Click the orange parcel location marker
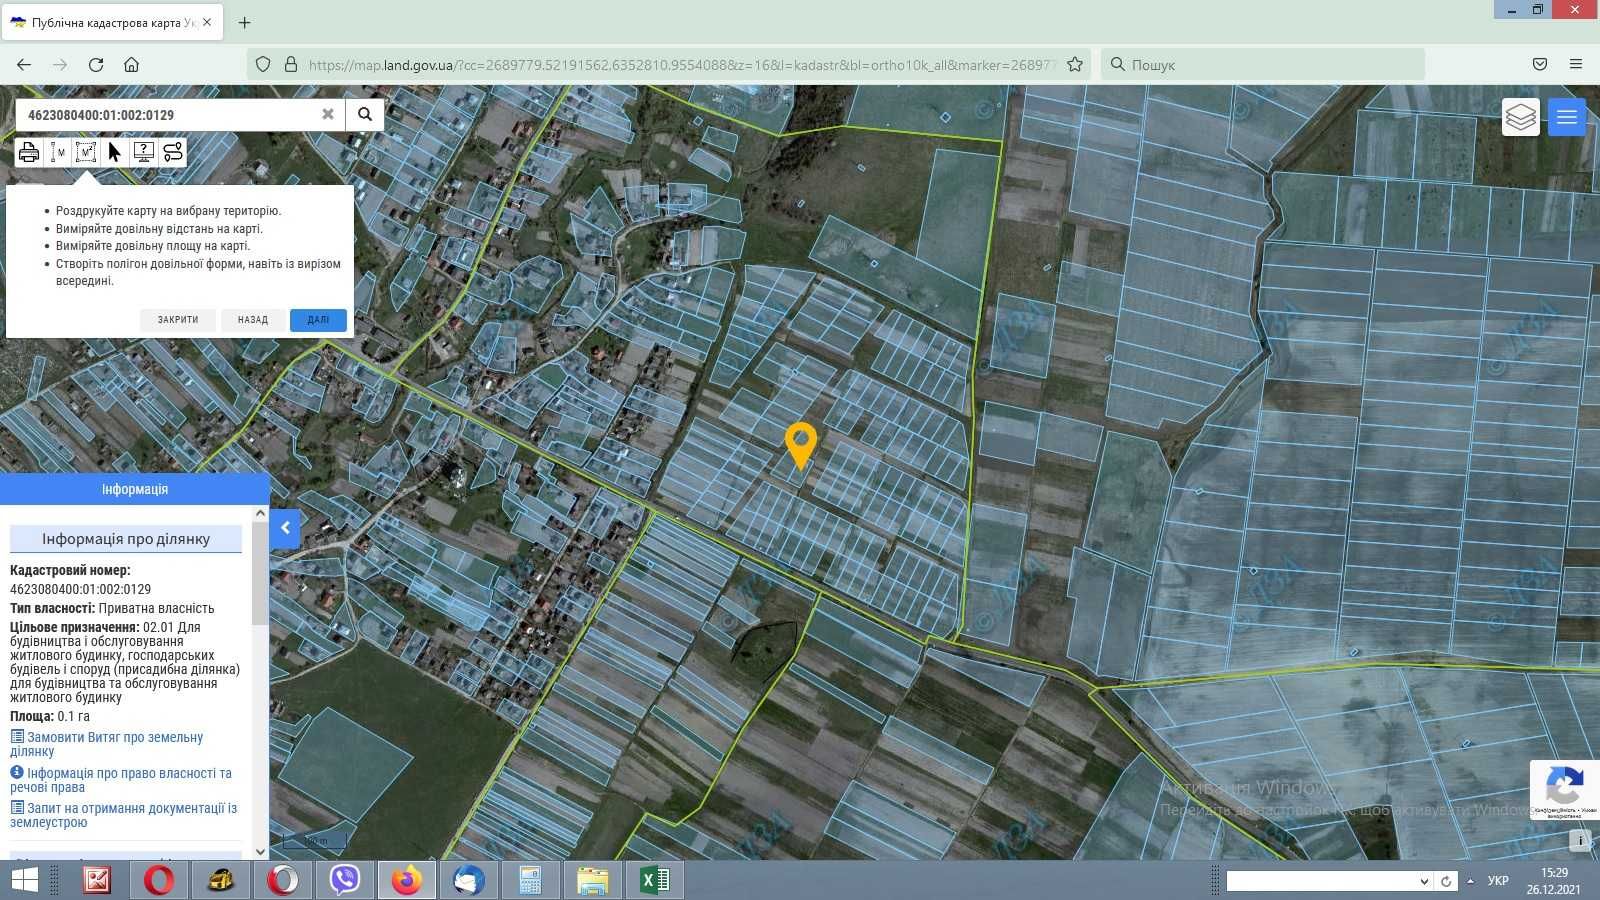Image resolution: width=1600 pixels, height=900 pixels. coord(800,445)
